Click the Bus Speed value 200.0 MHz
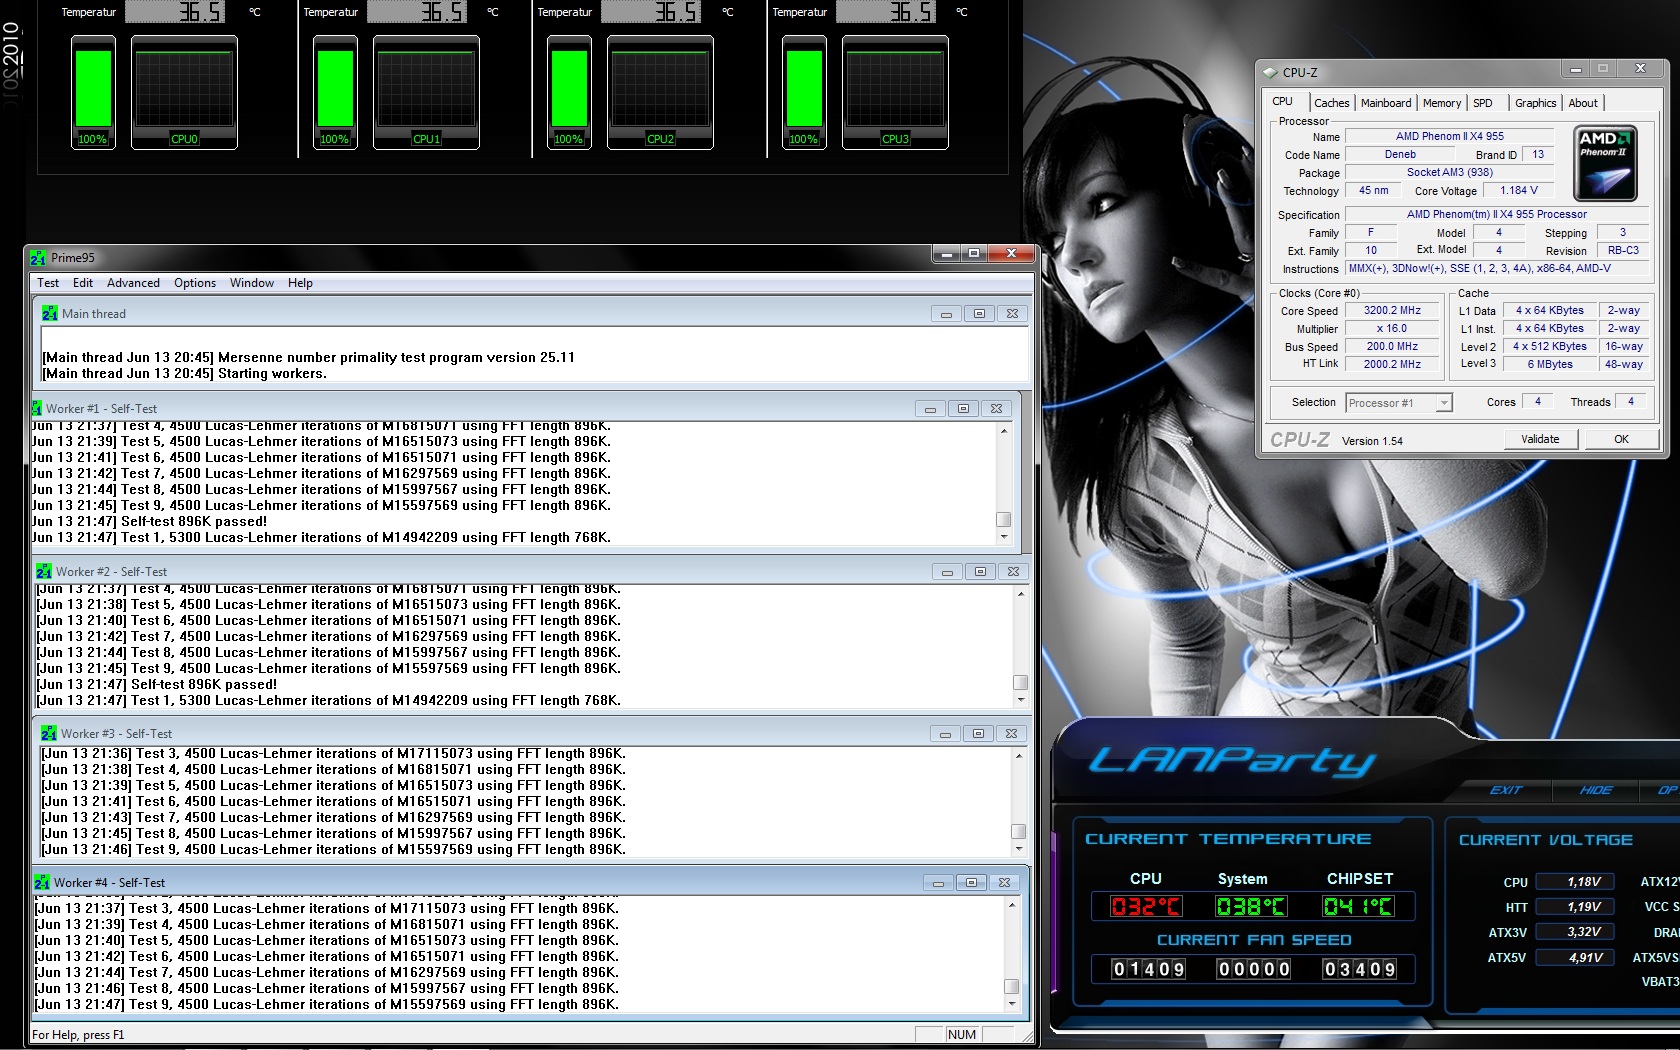 (x=1392, y=346)
